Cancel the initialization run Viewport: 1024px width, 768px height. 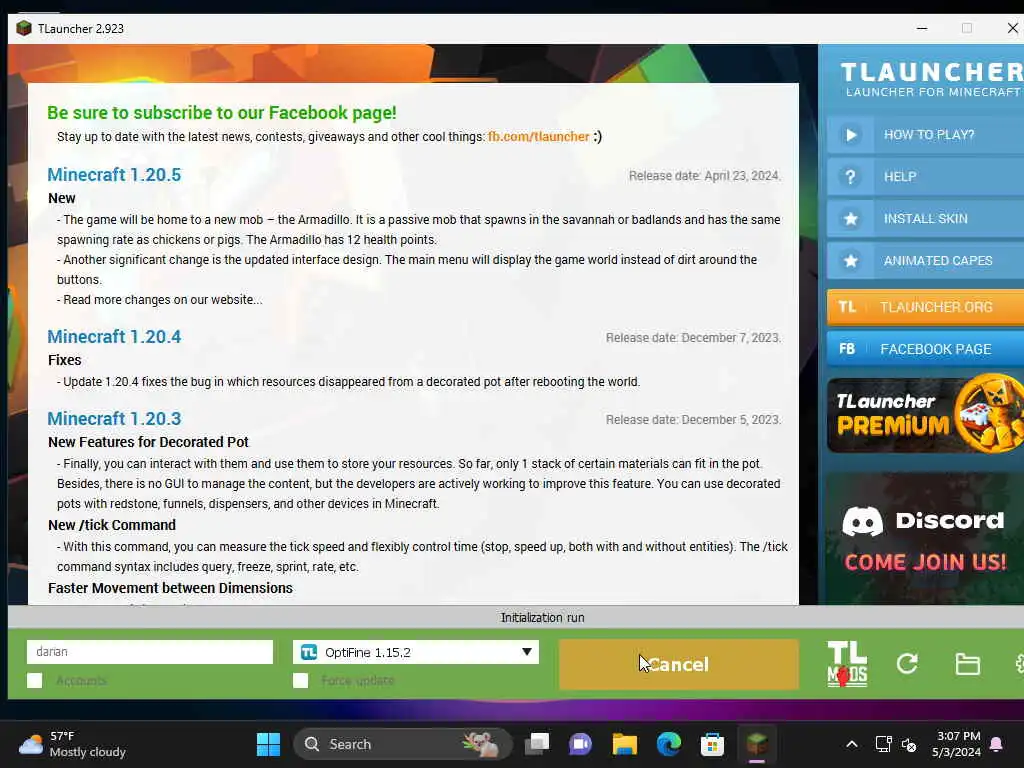point(679,664)
